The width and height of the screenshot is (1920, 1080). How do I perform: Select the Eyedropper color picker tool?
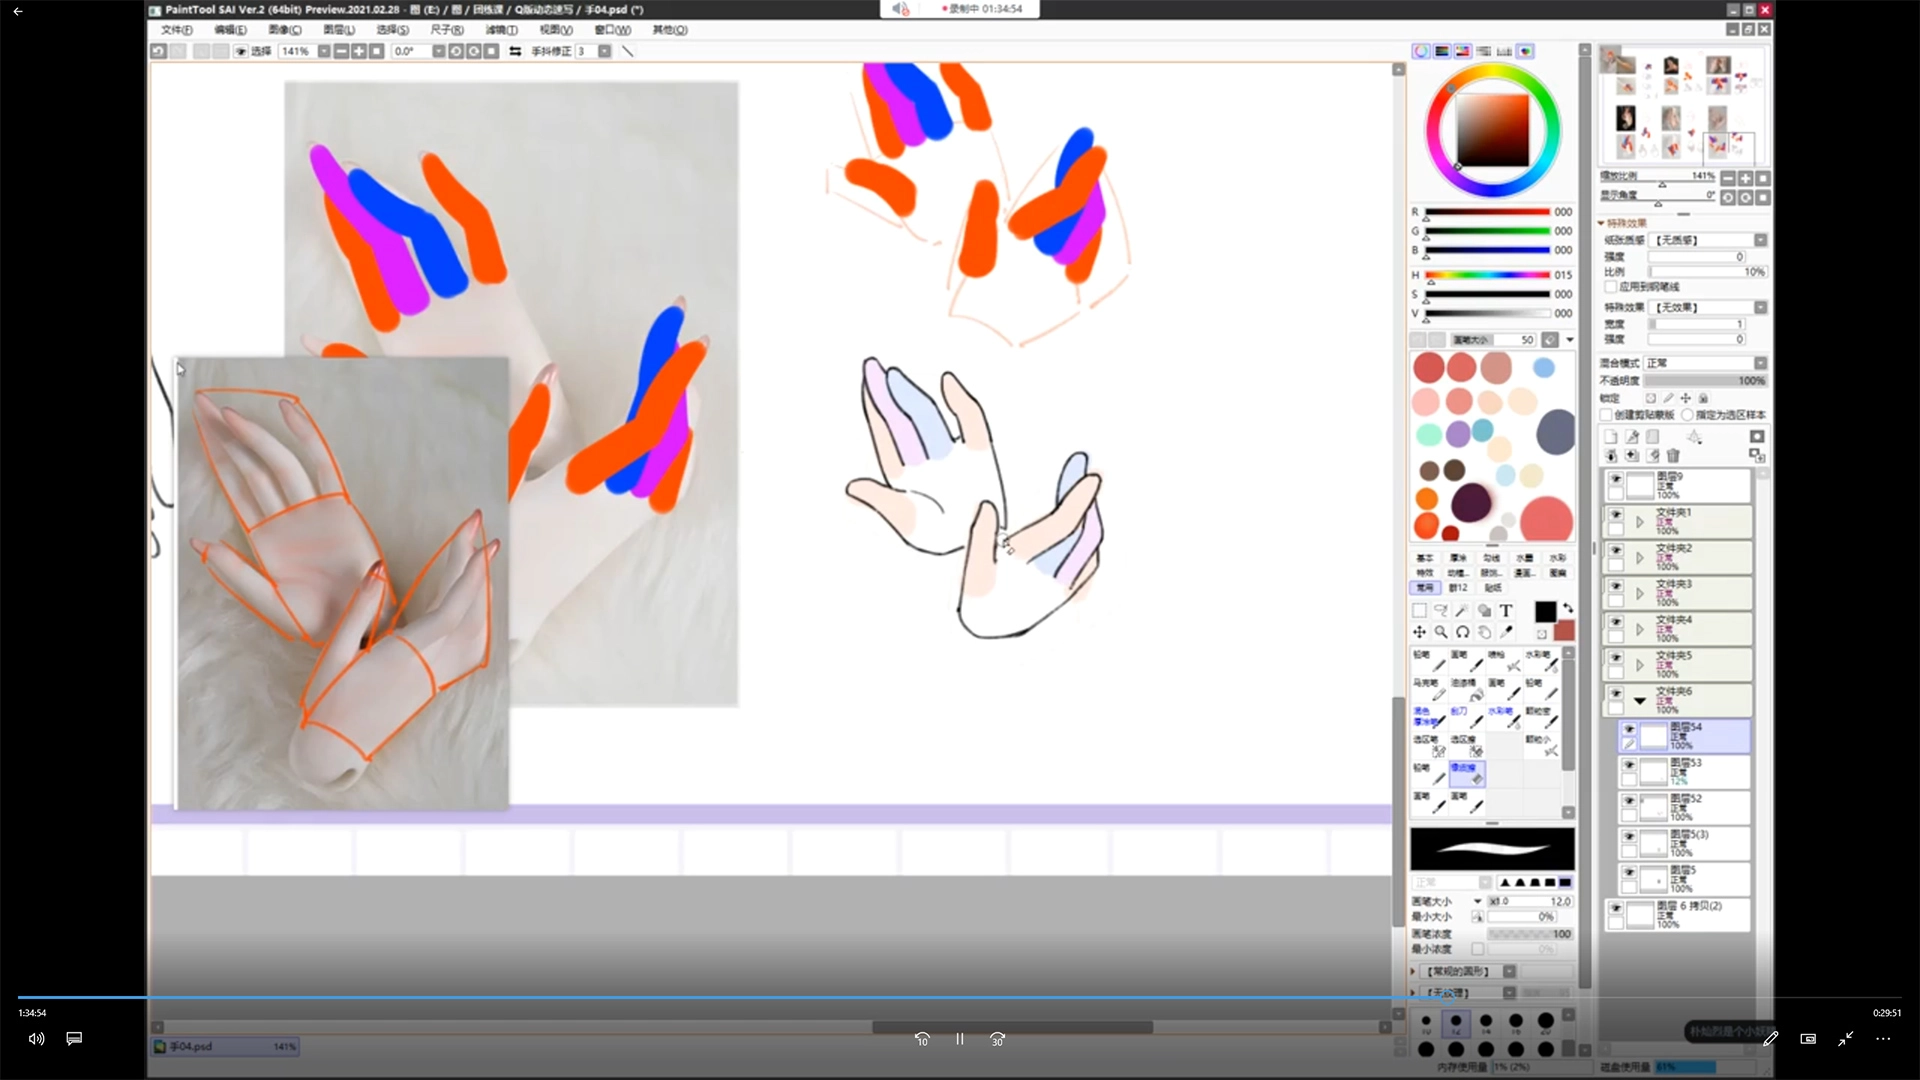click(1507, 632)
